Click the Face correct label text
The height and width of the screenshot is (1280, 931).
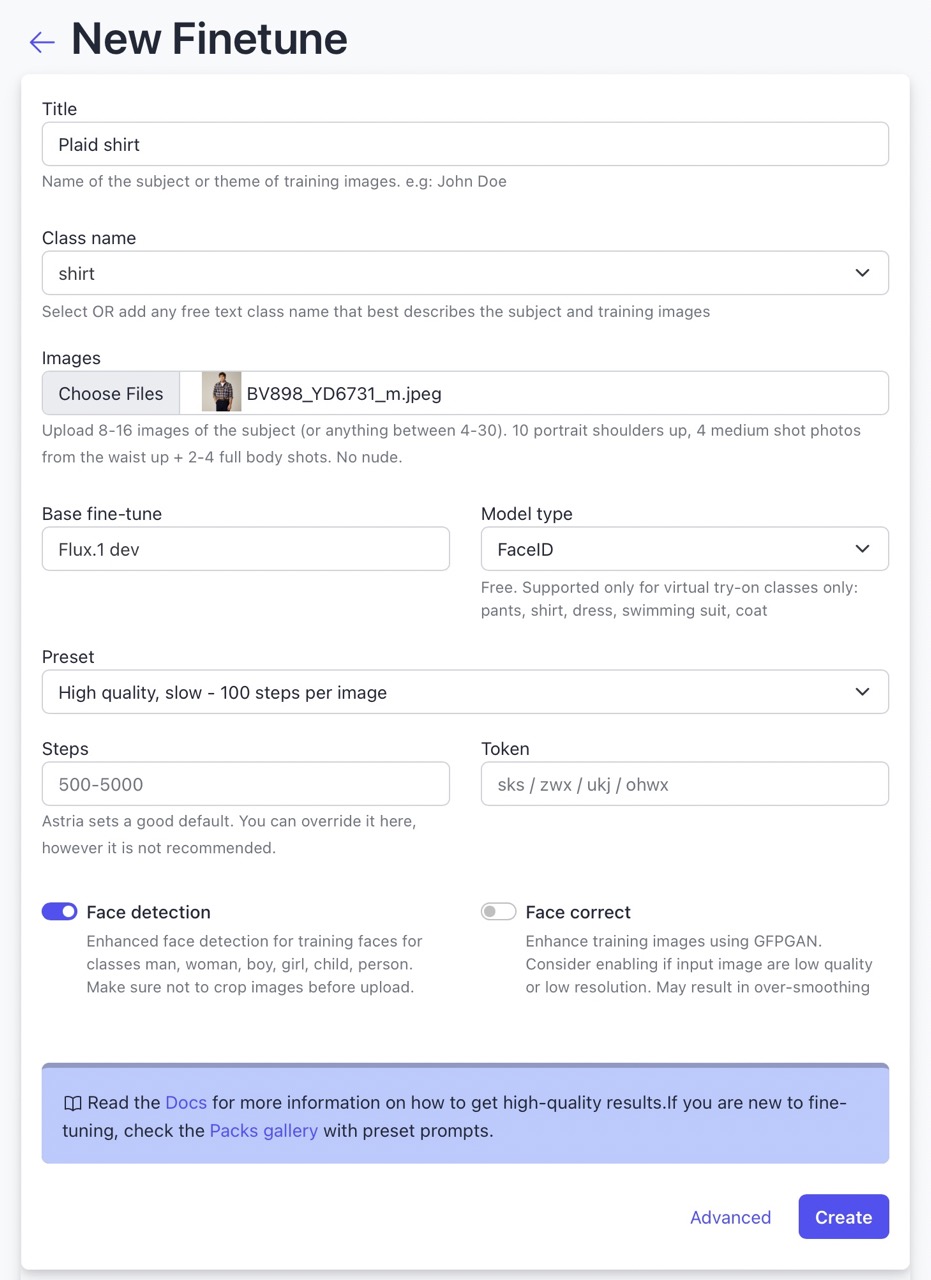(x=578, y=912)
